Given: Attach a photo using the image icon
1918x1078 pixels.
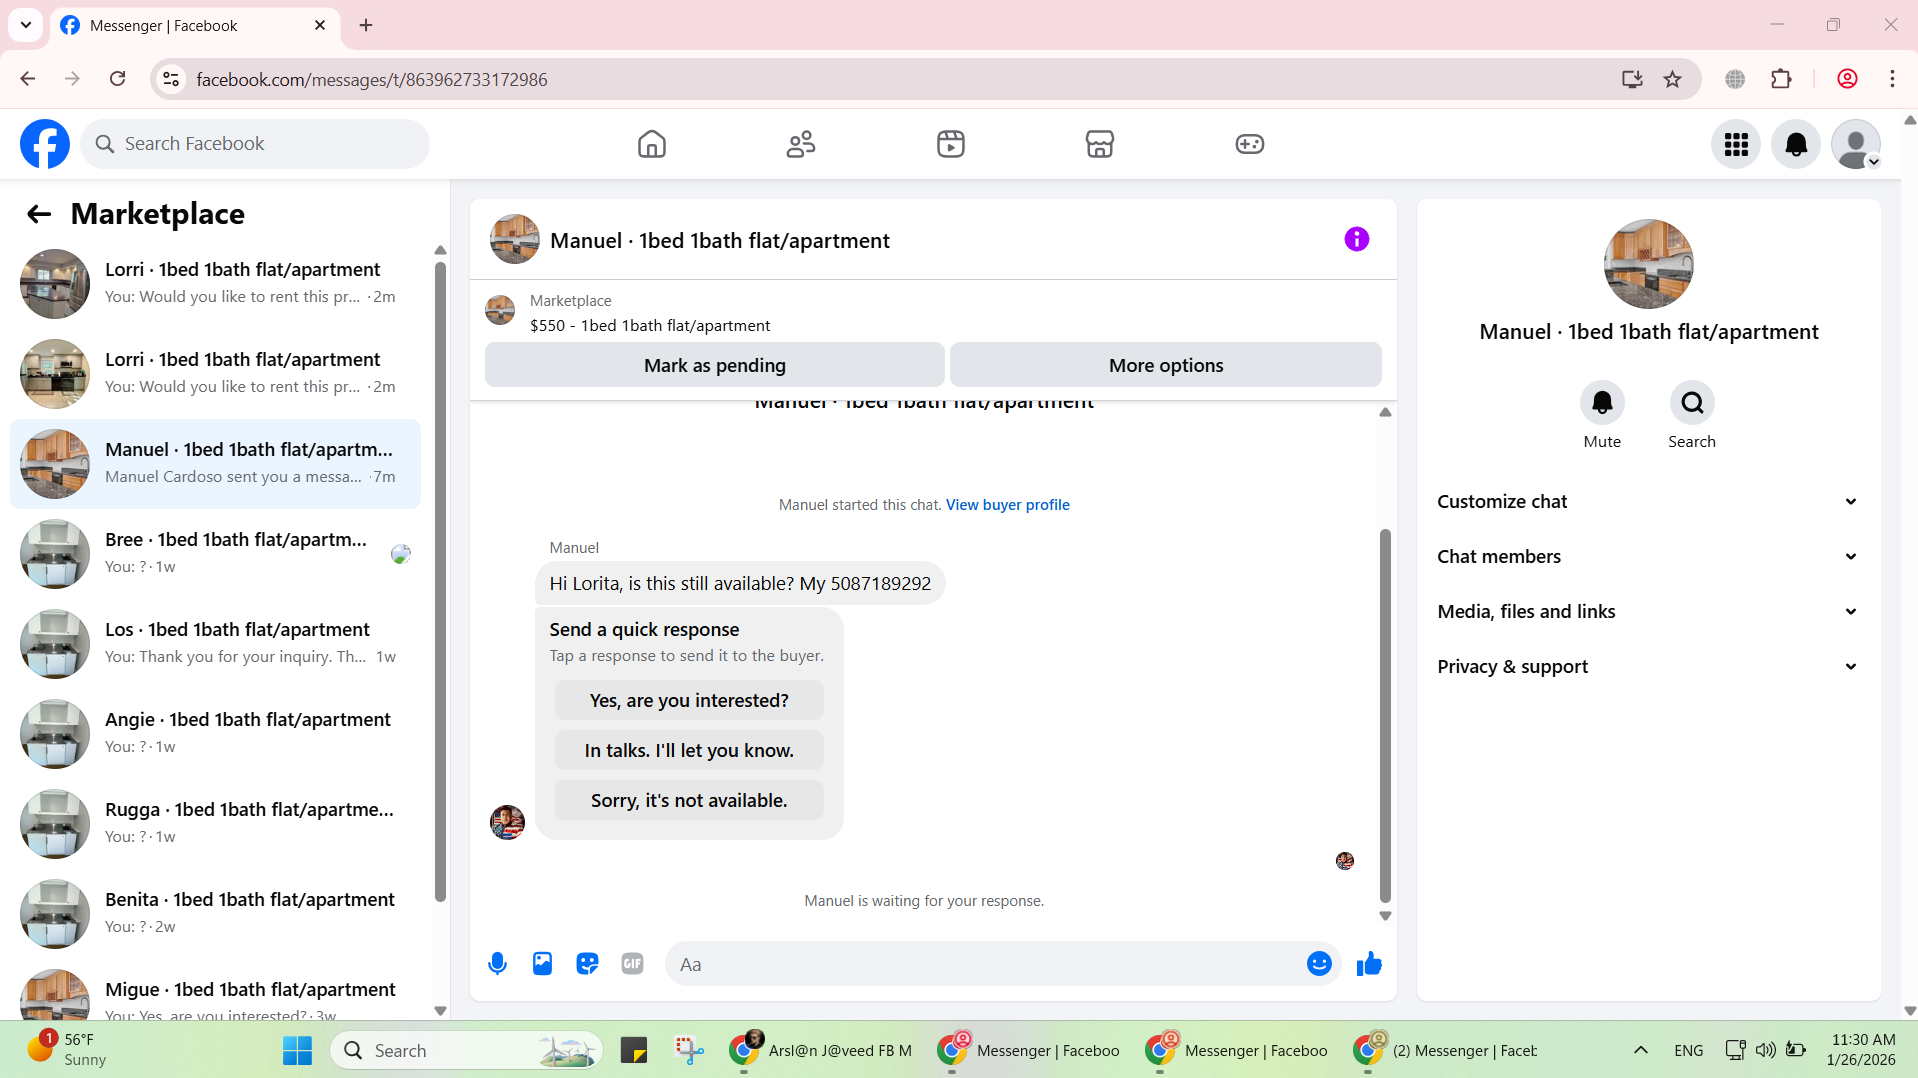Looking at the screenshot, I should pyautogui.click(x=542, y=964).
